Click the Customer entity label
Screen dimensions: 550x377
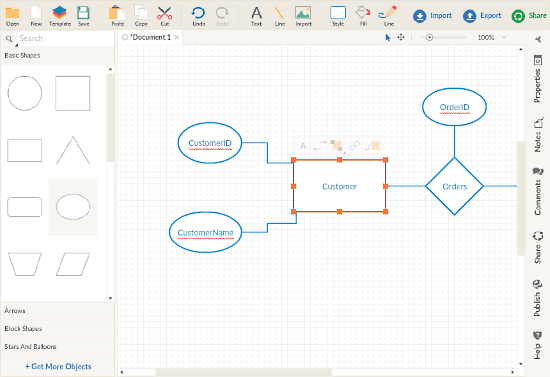click(x=339, y=187)
